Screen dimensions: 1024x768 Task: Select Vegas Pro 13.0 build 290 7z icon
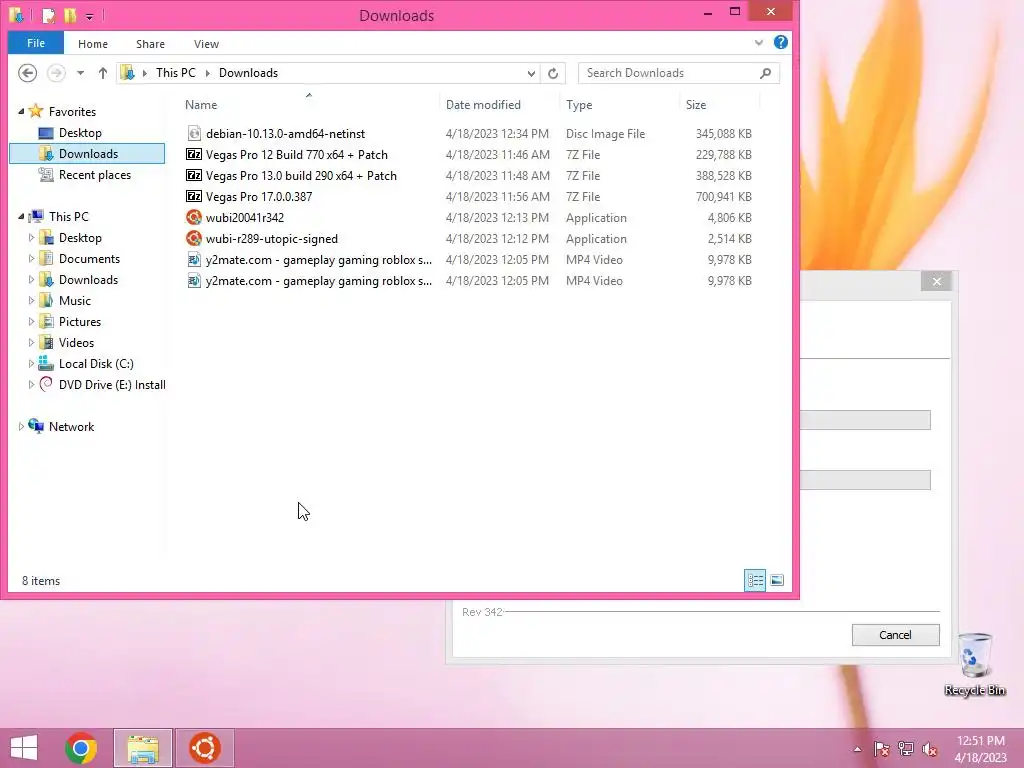point(194,176)
